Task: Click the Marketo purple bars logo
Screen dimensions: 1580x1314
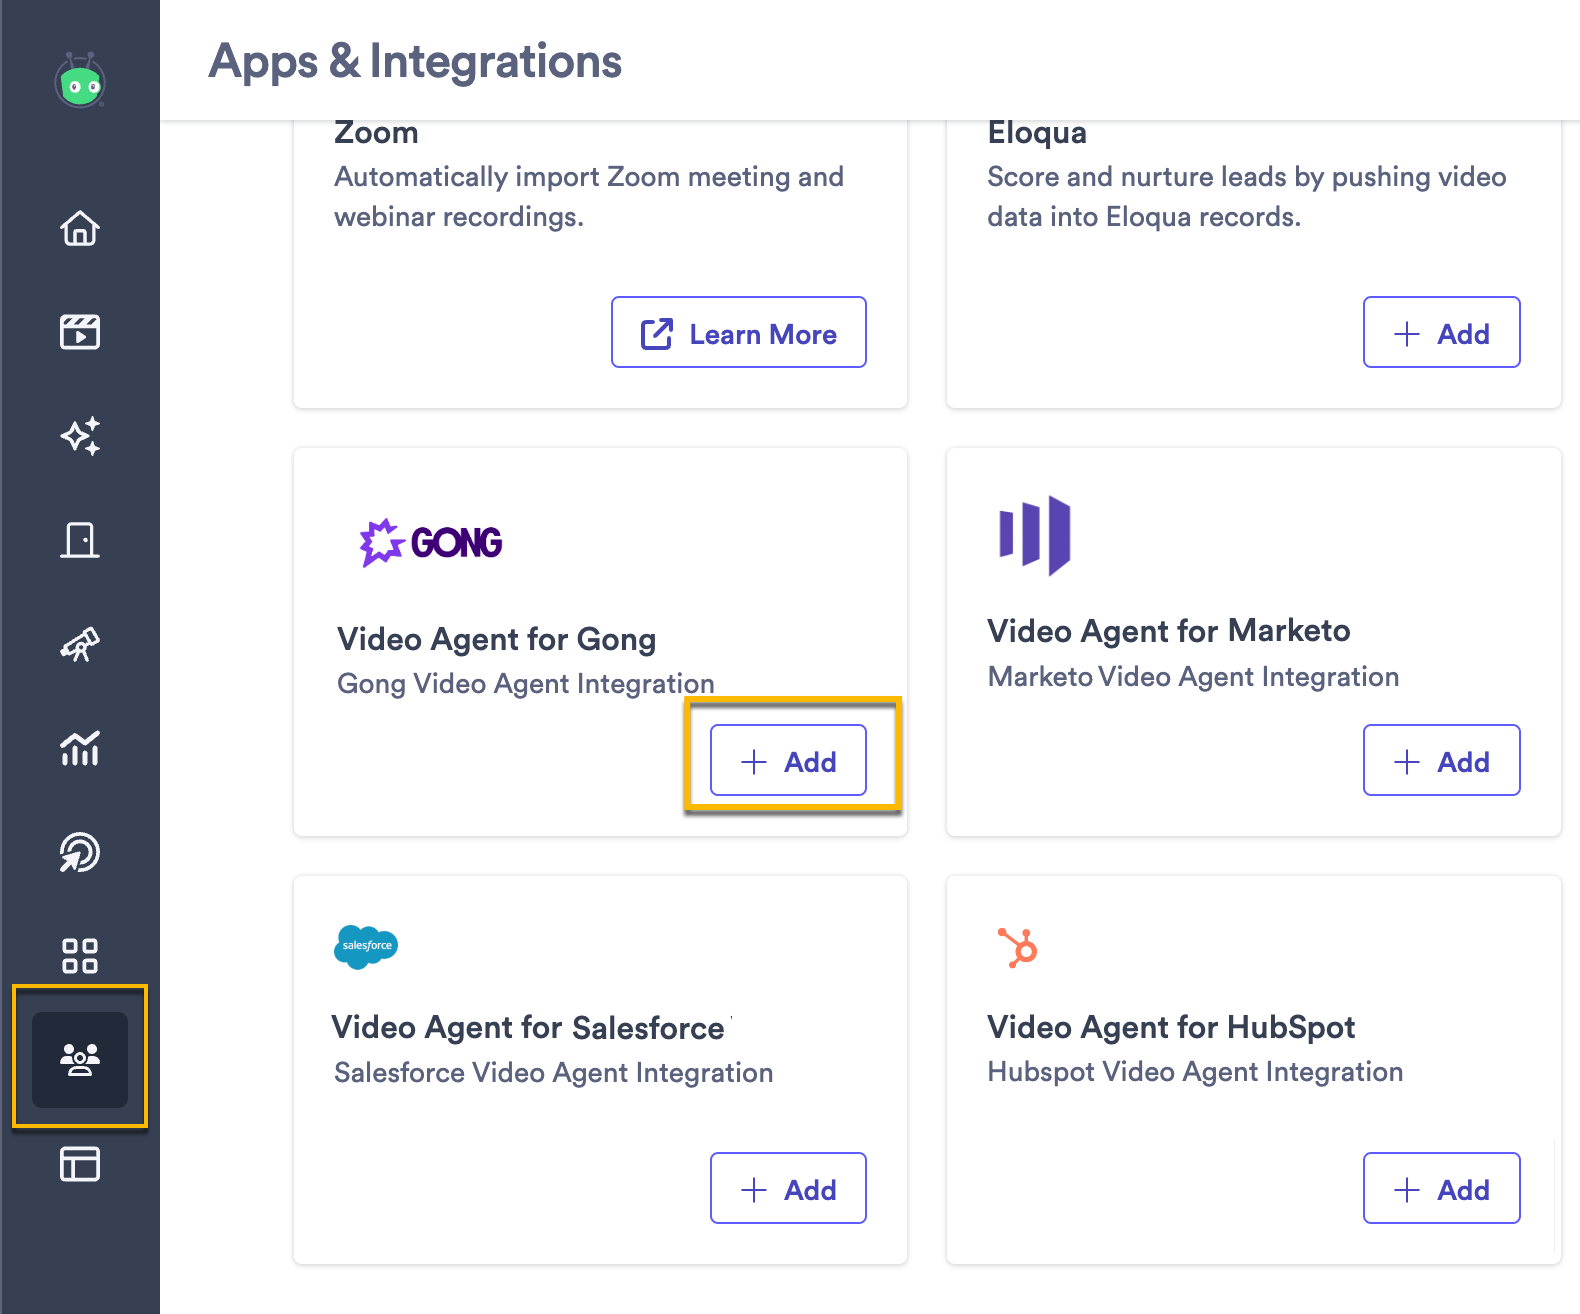Action: [x=1035, y=535]
